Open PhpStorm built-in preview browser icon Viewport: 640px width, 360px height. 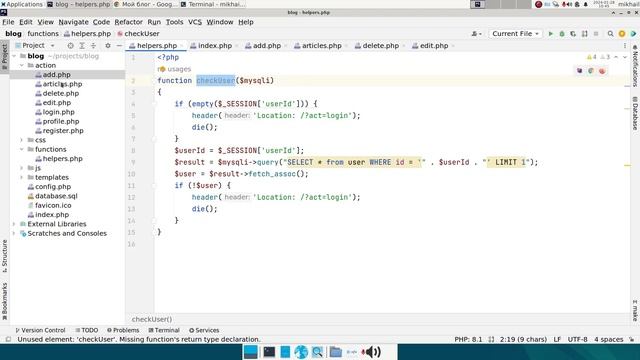click(579, 71)
